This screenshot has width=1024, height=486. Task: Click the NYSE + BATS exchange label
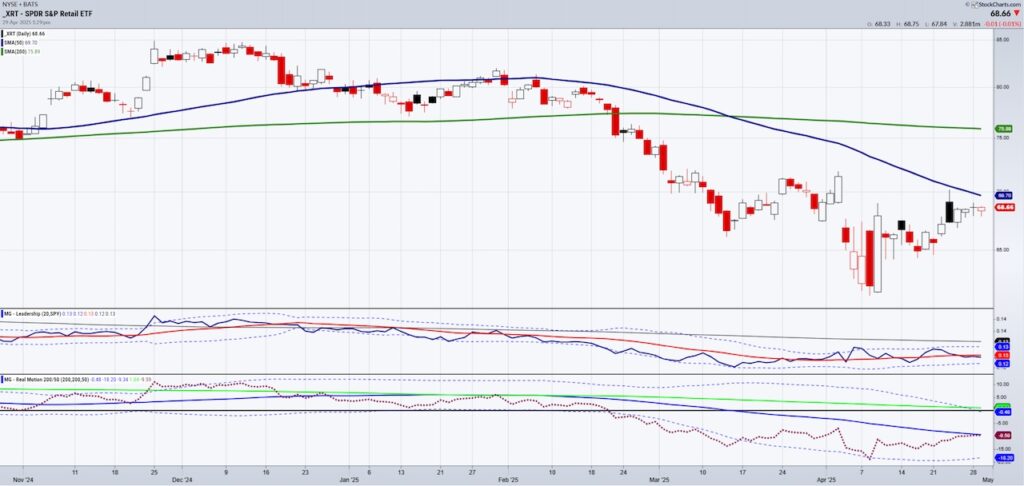[20, 4]
